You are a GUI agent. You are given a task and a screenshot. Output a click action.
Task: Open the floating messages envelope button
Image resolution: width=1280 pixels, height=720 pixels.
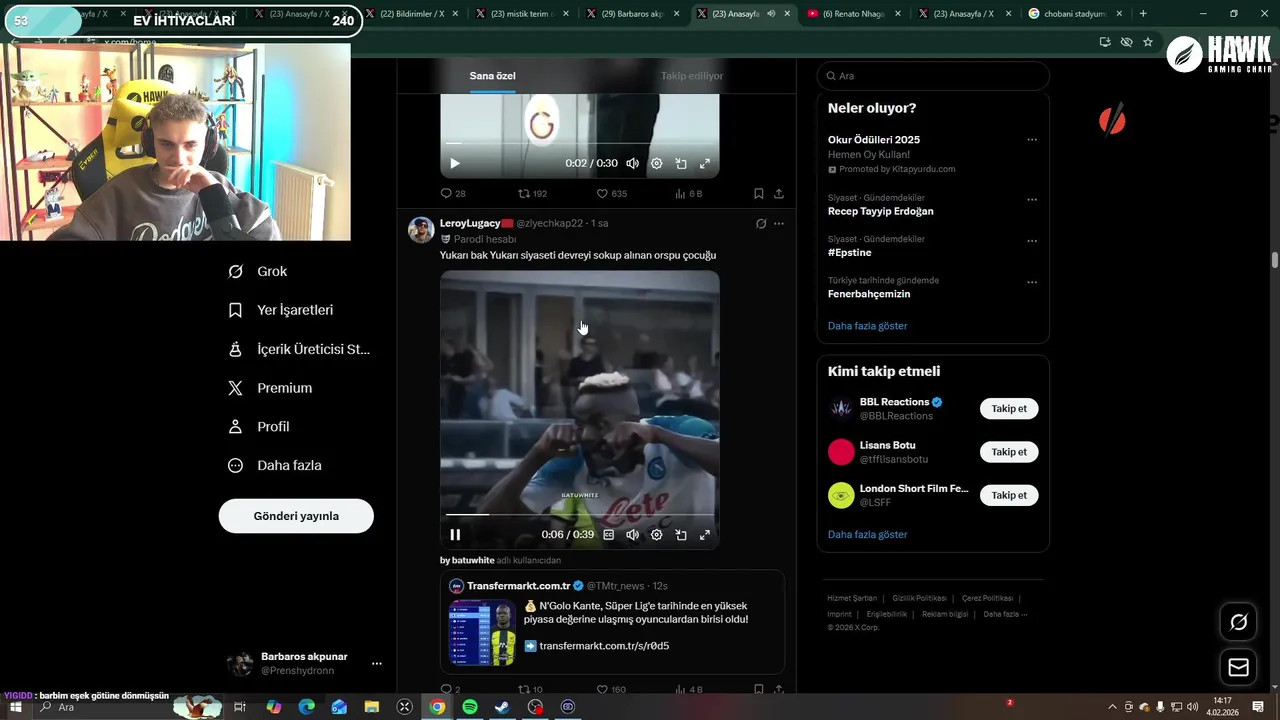click(1238, 667)
